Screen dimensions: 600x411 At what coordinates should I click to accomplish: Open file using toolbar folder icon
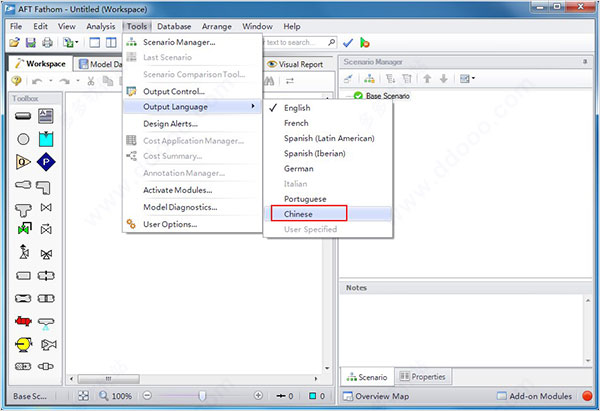[15, 42]
